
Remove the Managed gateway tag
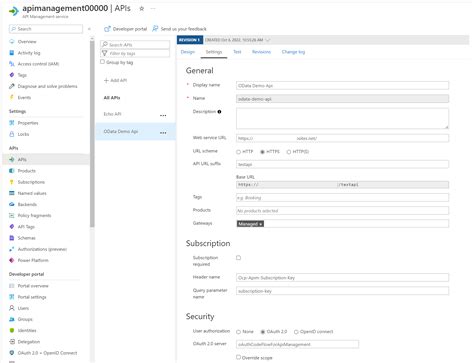261,224
